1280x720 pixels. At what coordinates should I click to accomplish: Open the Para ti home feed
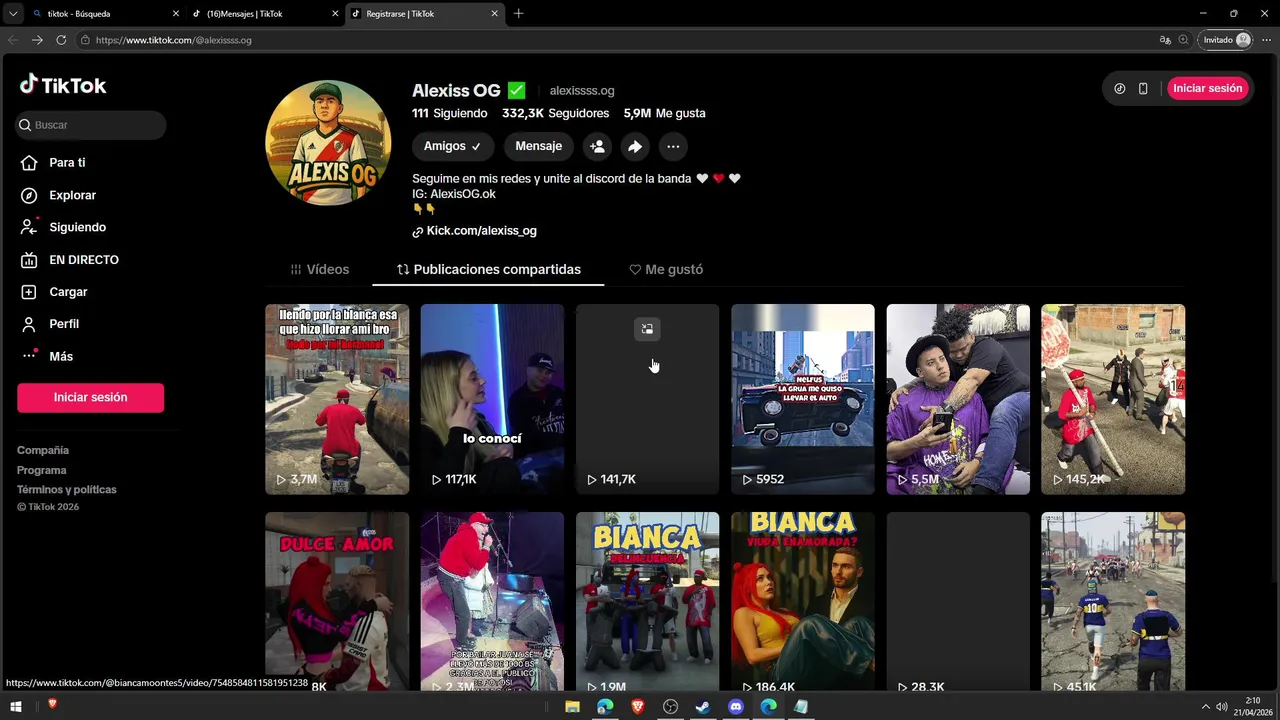53,163
